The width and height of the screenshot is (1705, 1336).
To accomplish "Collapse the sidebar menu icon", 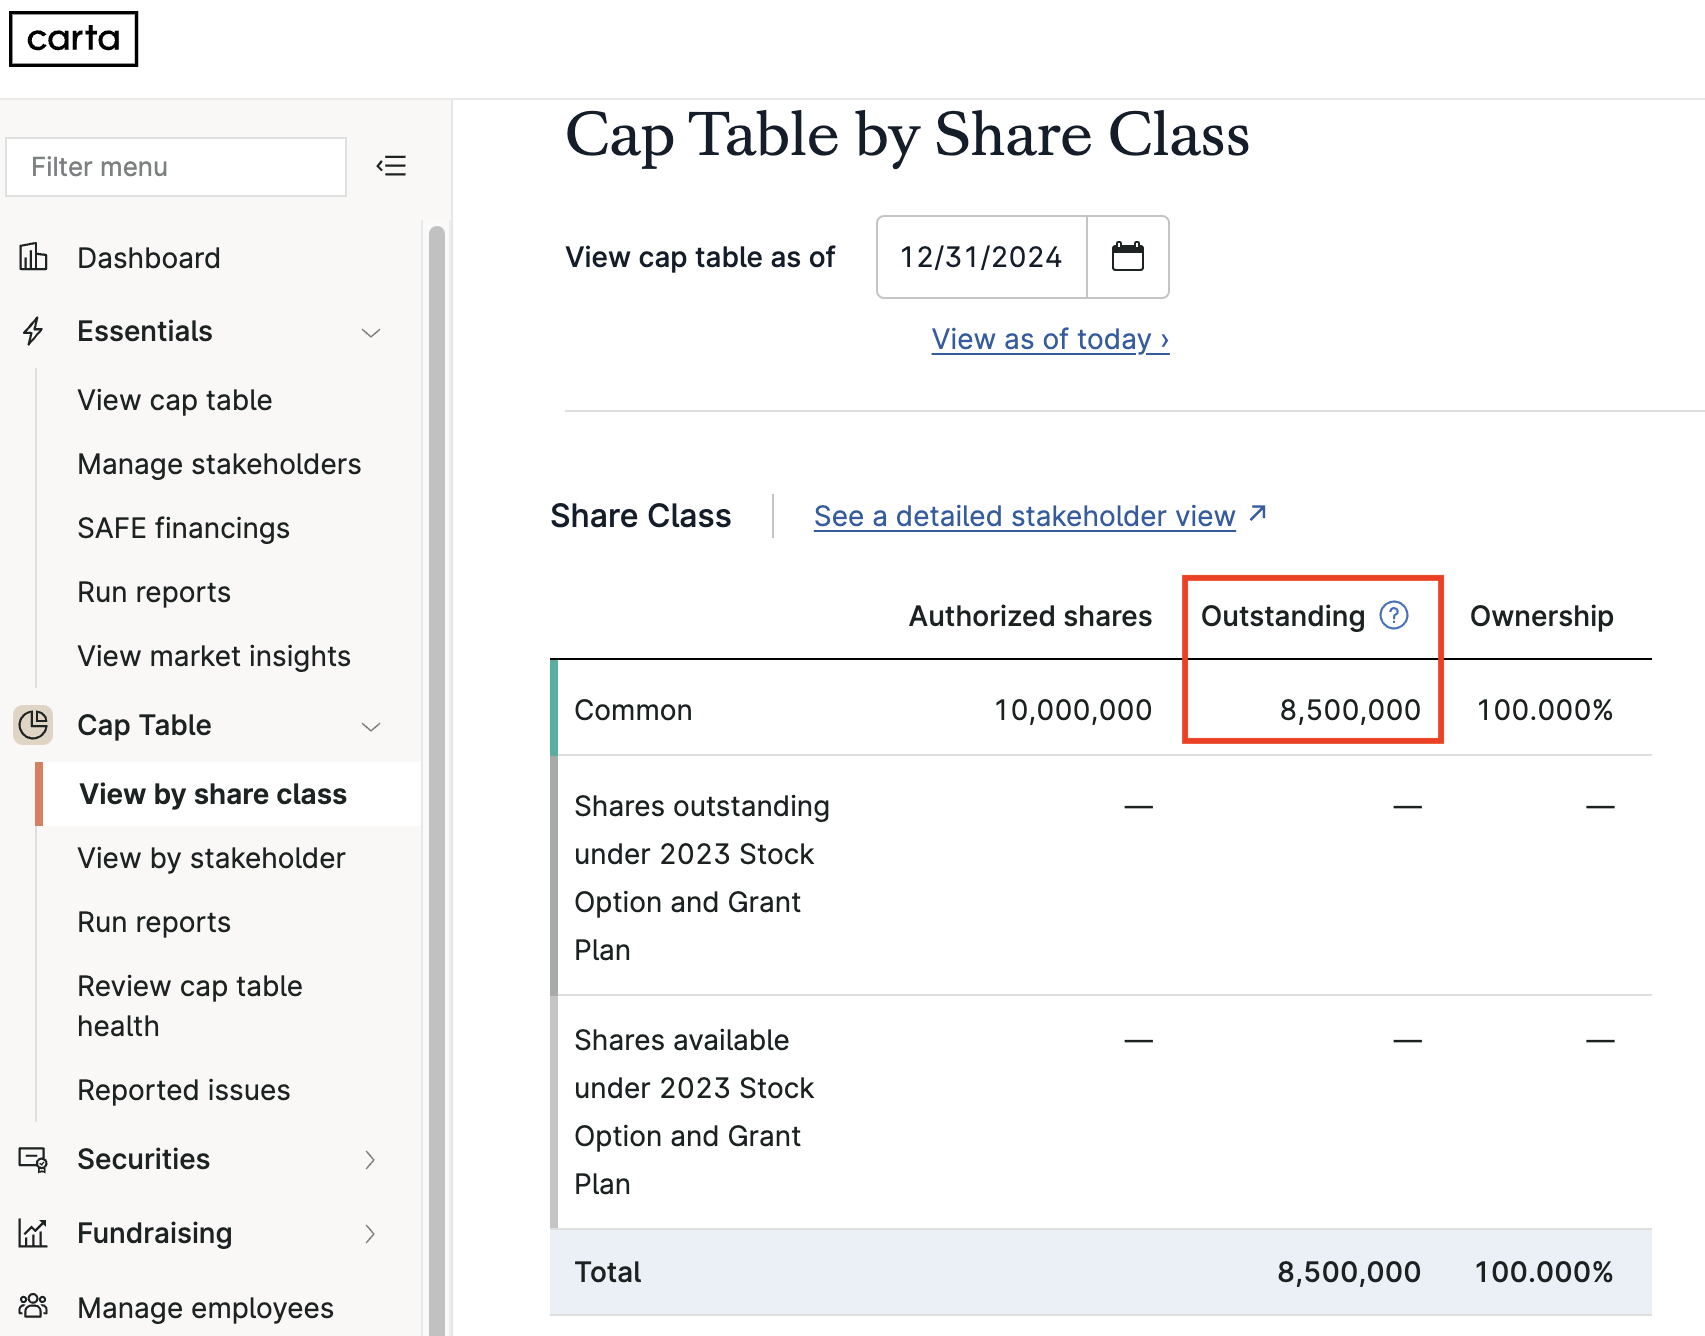I will [x=391, y=166].
